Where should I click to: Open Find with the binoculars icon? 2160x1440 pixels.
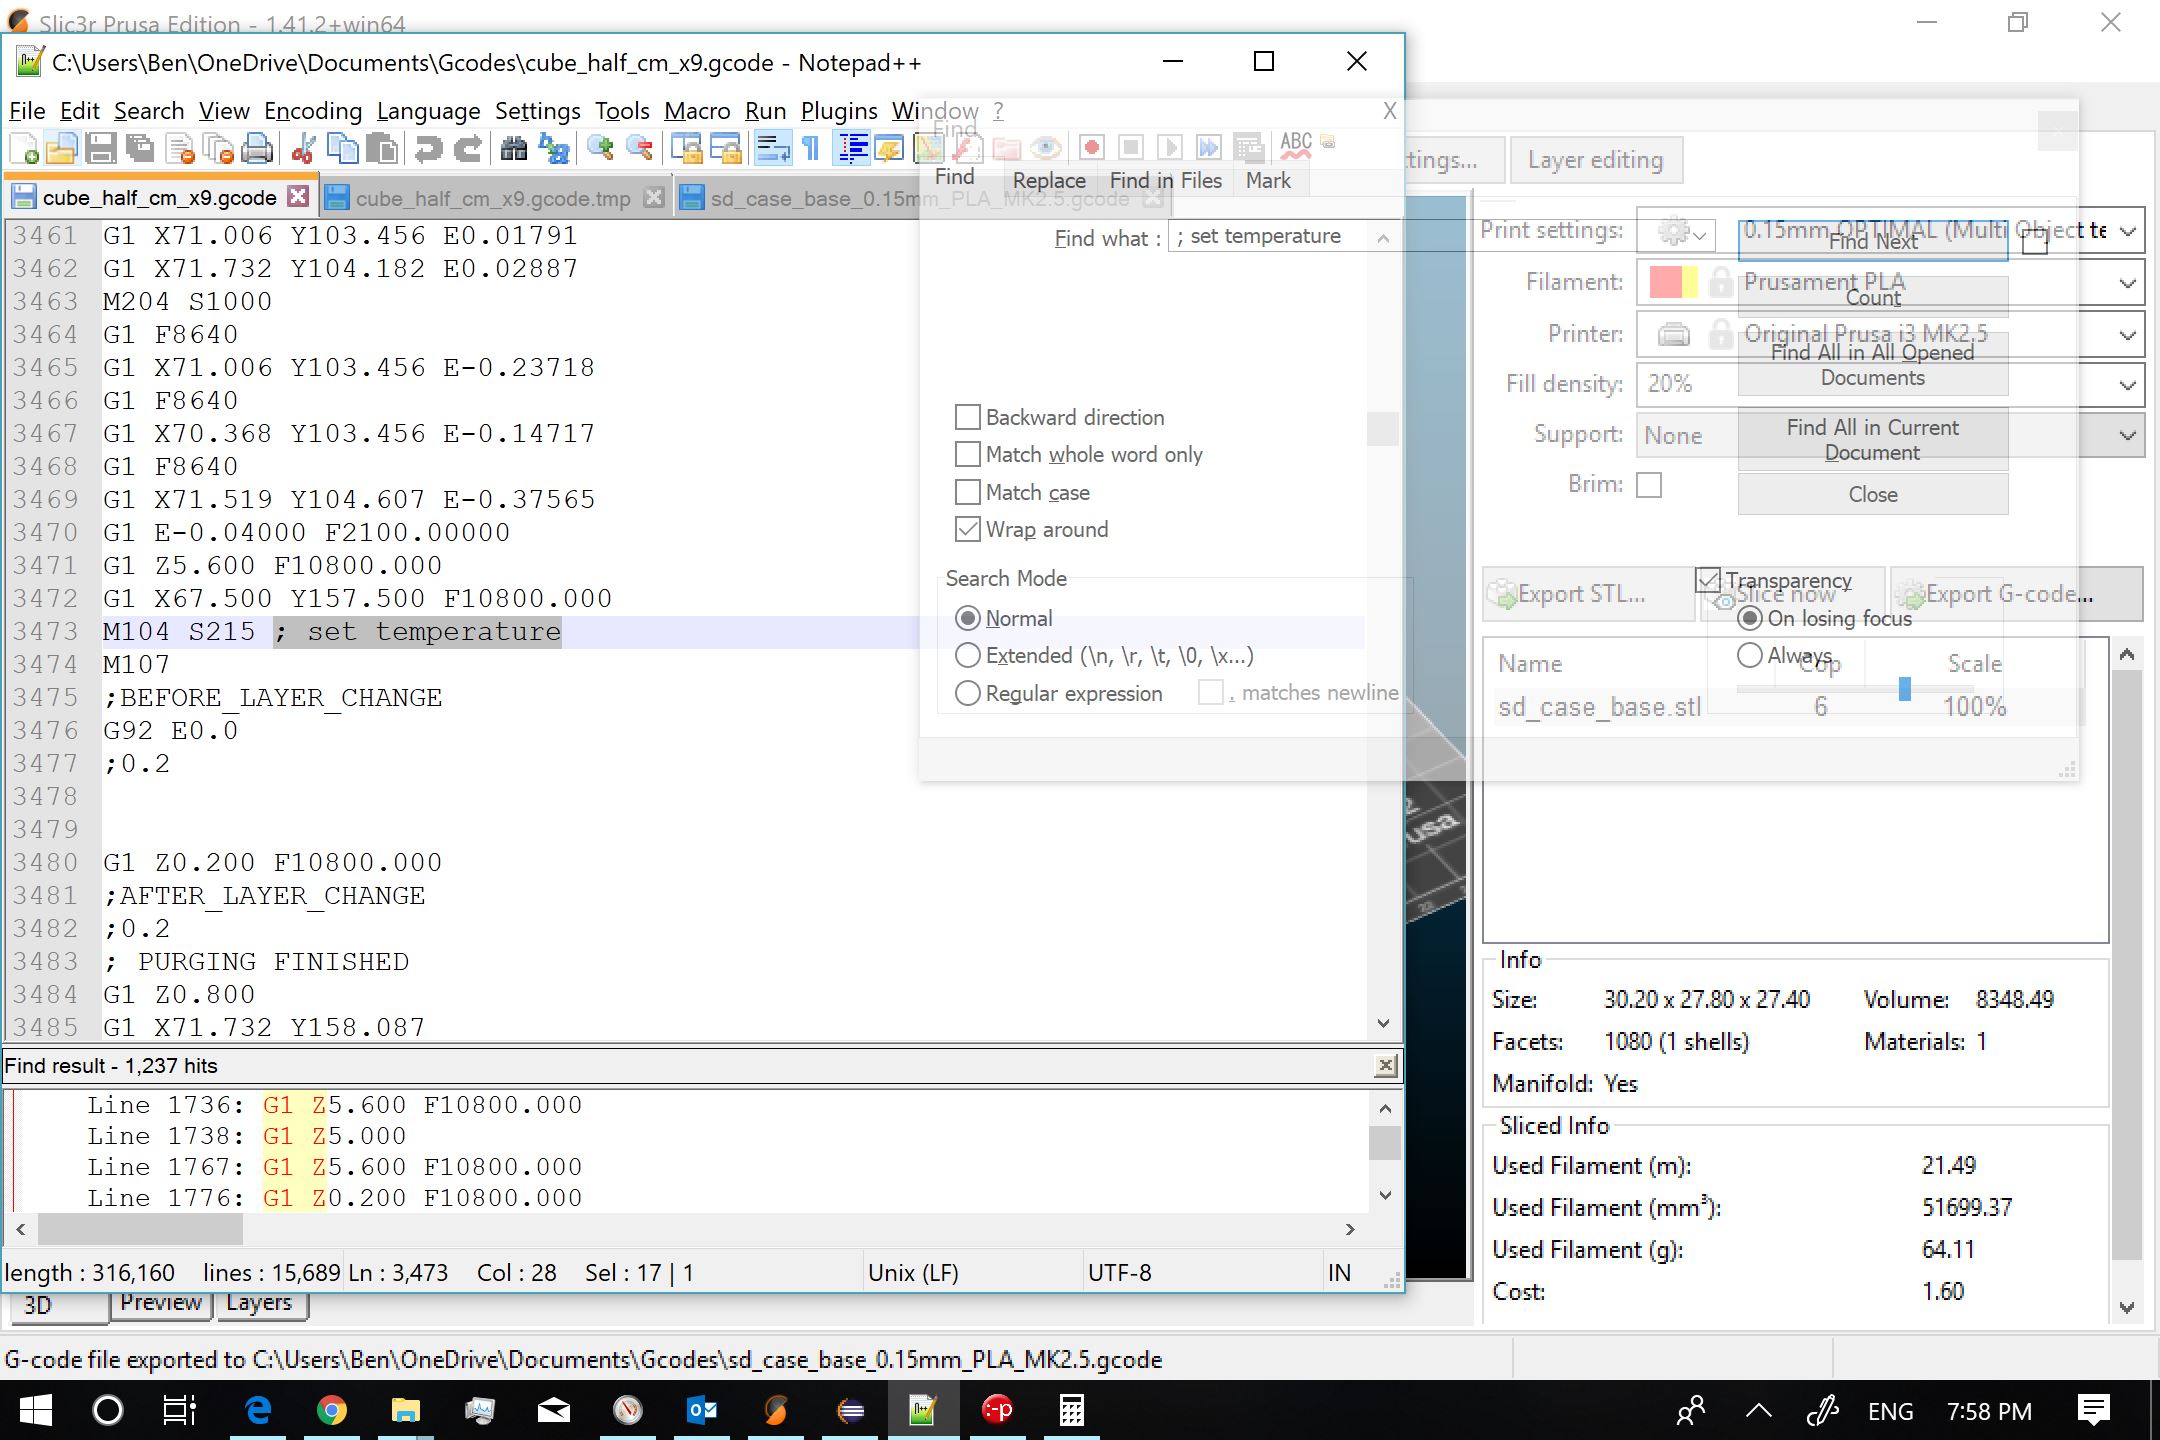[x=513, y=149]
